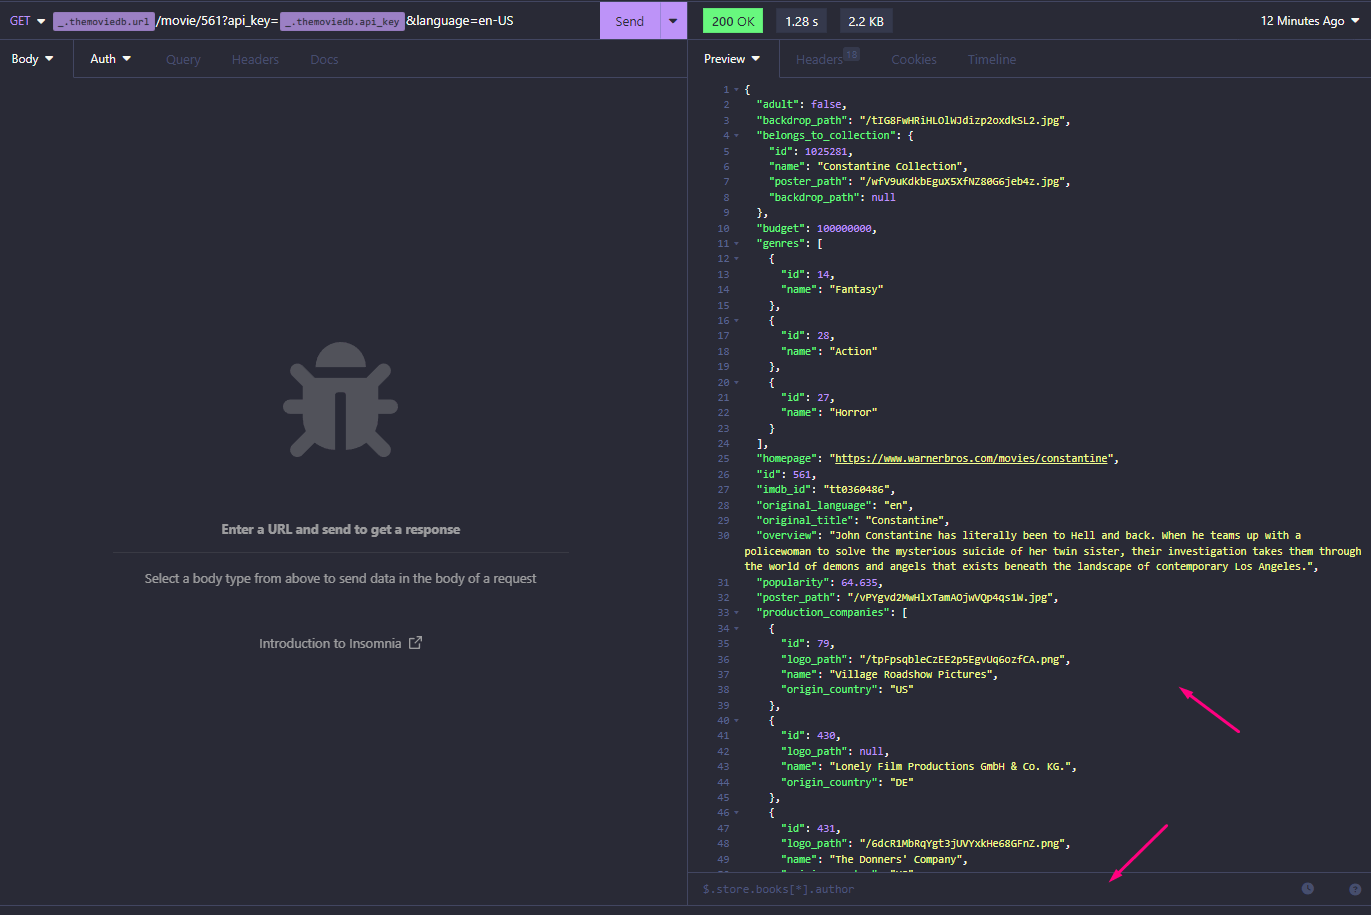Click the 200 OK status badge
Screen dimensions: 1371x915
tap(733, 21)
